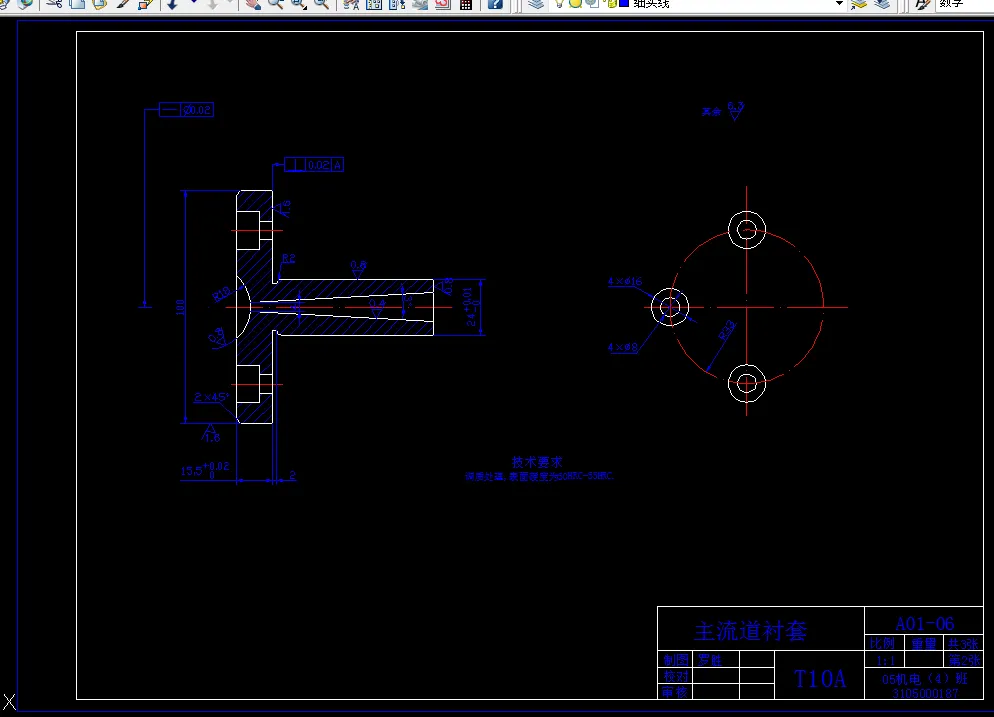Select material text T10A
Screen dimensions: 994x717
click(820, 679)
